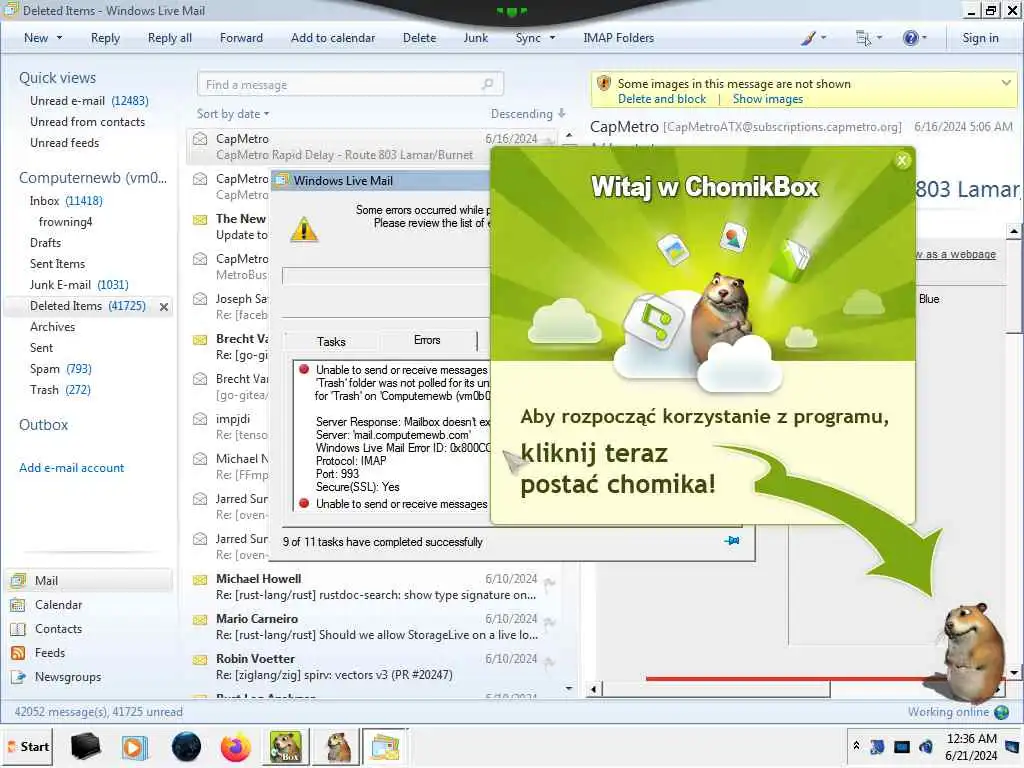Open the media player taskbar icon
Screen dimensions: 1024x768
pyautogui.click(x=135, y=746)
